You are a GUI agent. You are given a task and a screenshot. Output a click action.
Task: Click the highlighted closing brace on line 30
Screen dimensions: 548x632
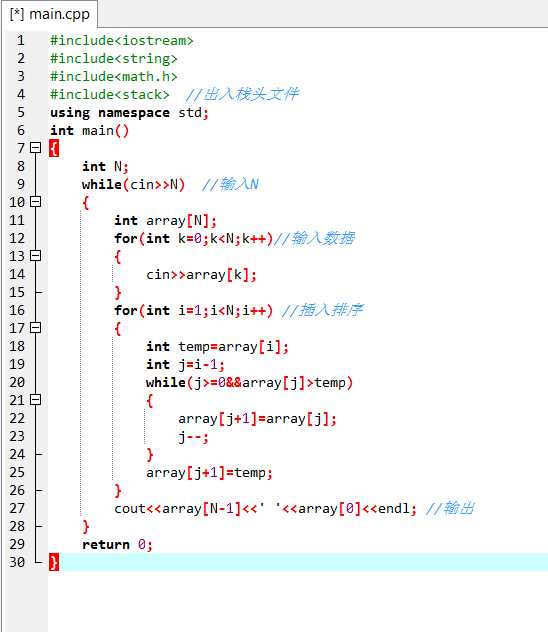click(x=54, y=562)
